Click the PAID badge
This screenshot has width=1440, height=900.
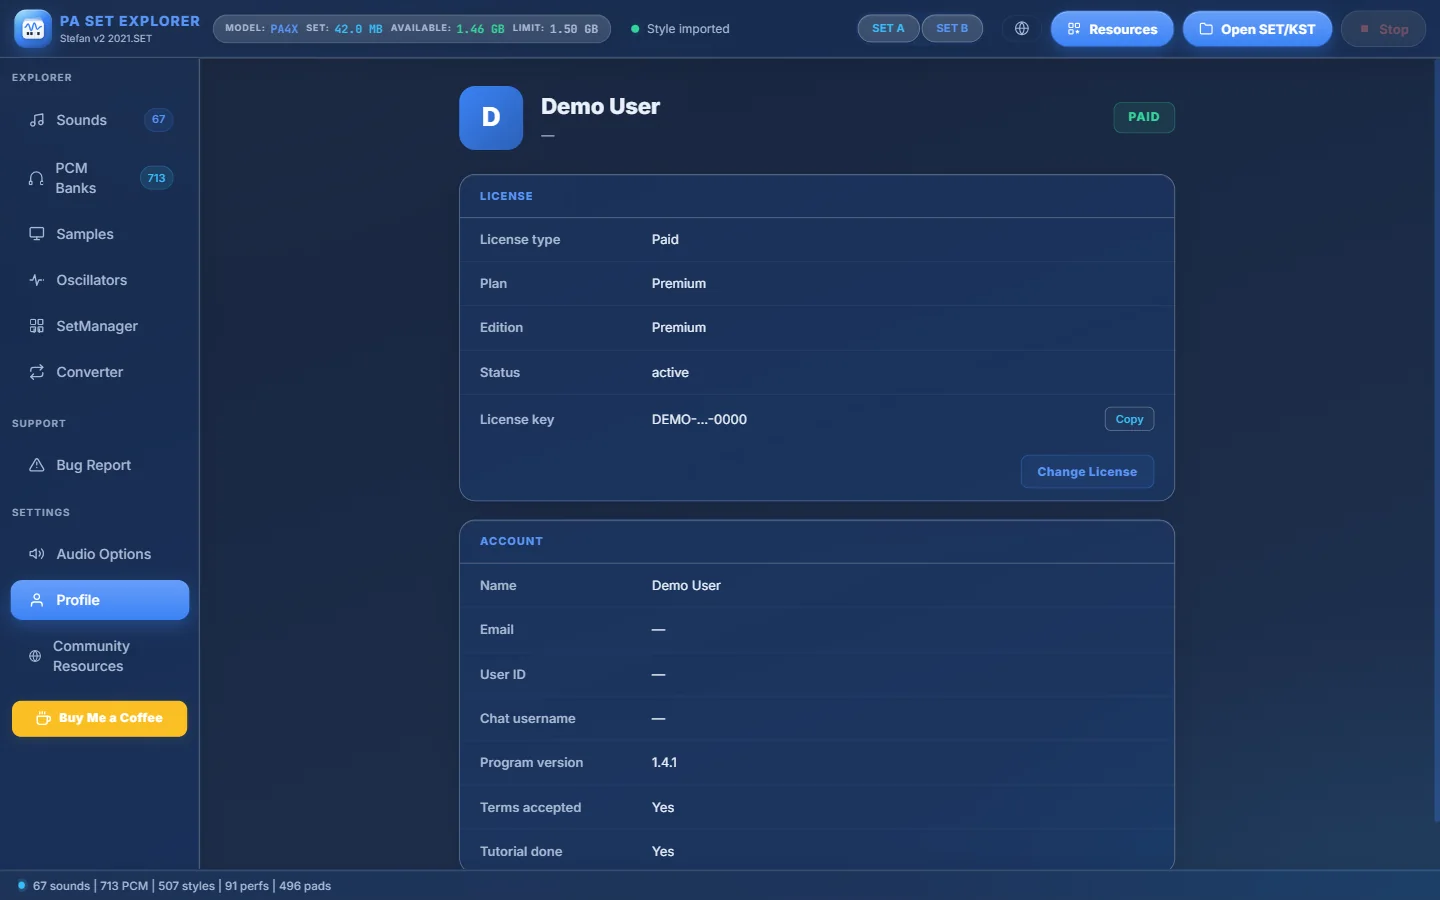click(x=1144, y=117)
